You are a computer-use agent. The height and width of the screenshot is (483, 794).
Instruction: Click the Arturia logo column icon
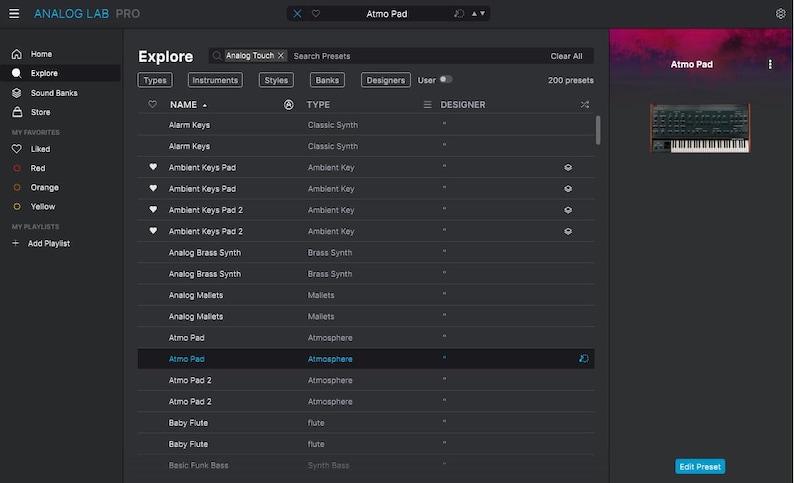(x=289, y=105)
